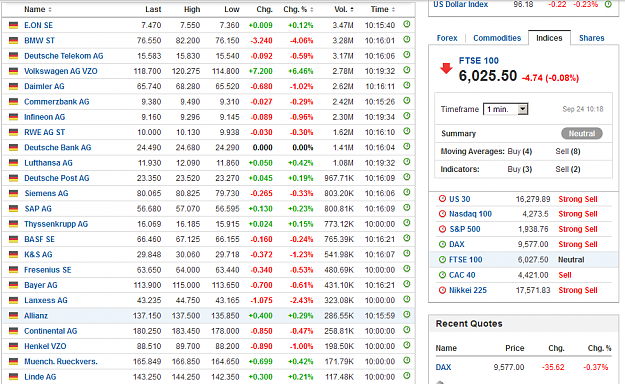Open the Volkswagen AG VZO link
Viewport: 625px width, 384px height.
point(61,71)
